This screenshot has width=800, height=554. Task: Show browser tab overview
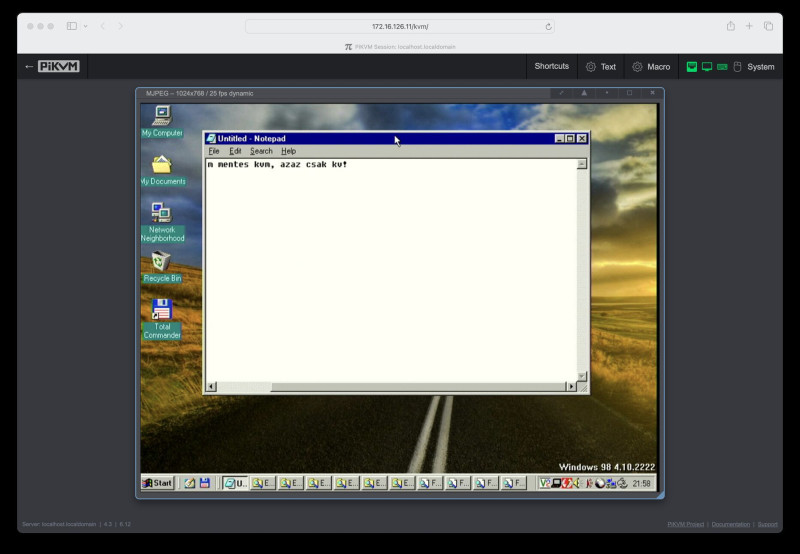[x=768, y=26]
